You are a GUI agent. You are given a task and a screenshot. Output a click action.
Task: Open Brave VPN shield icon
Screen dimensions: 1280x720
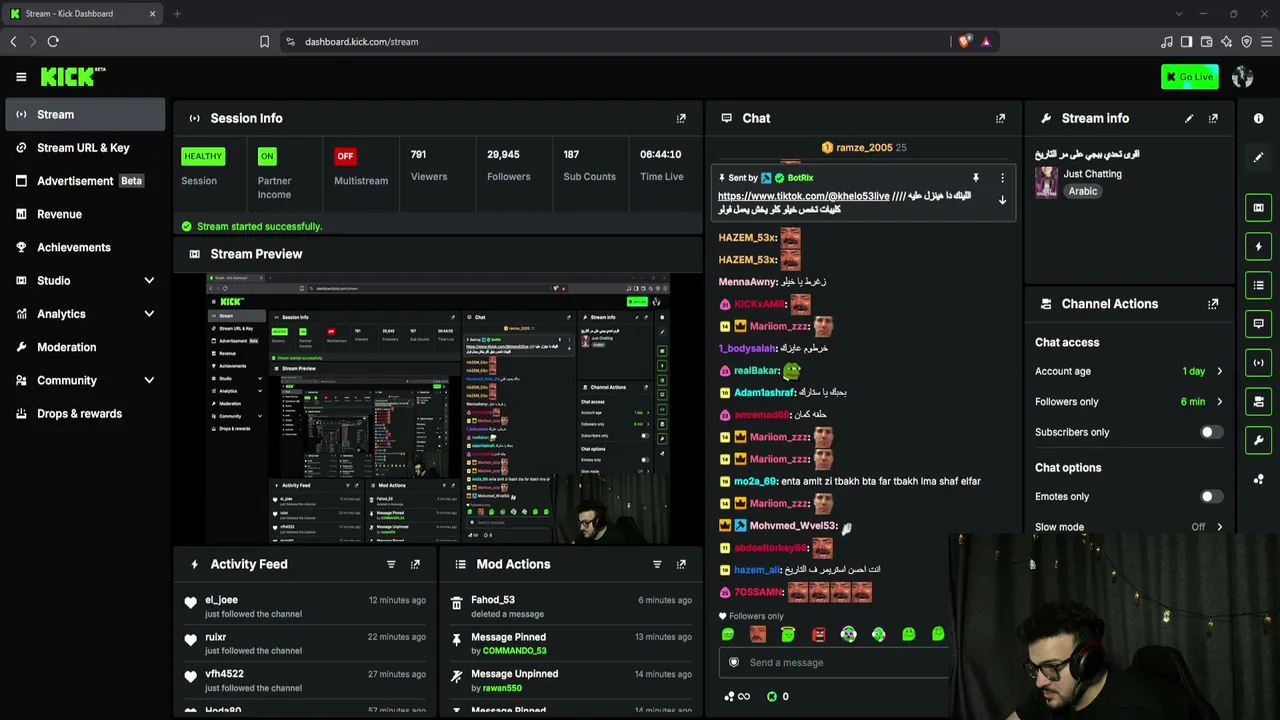coord(1246,42)
